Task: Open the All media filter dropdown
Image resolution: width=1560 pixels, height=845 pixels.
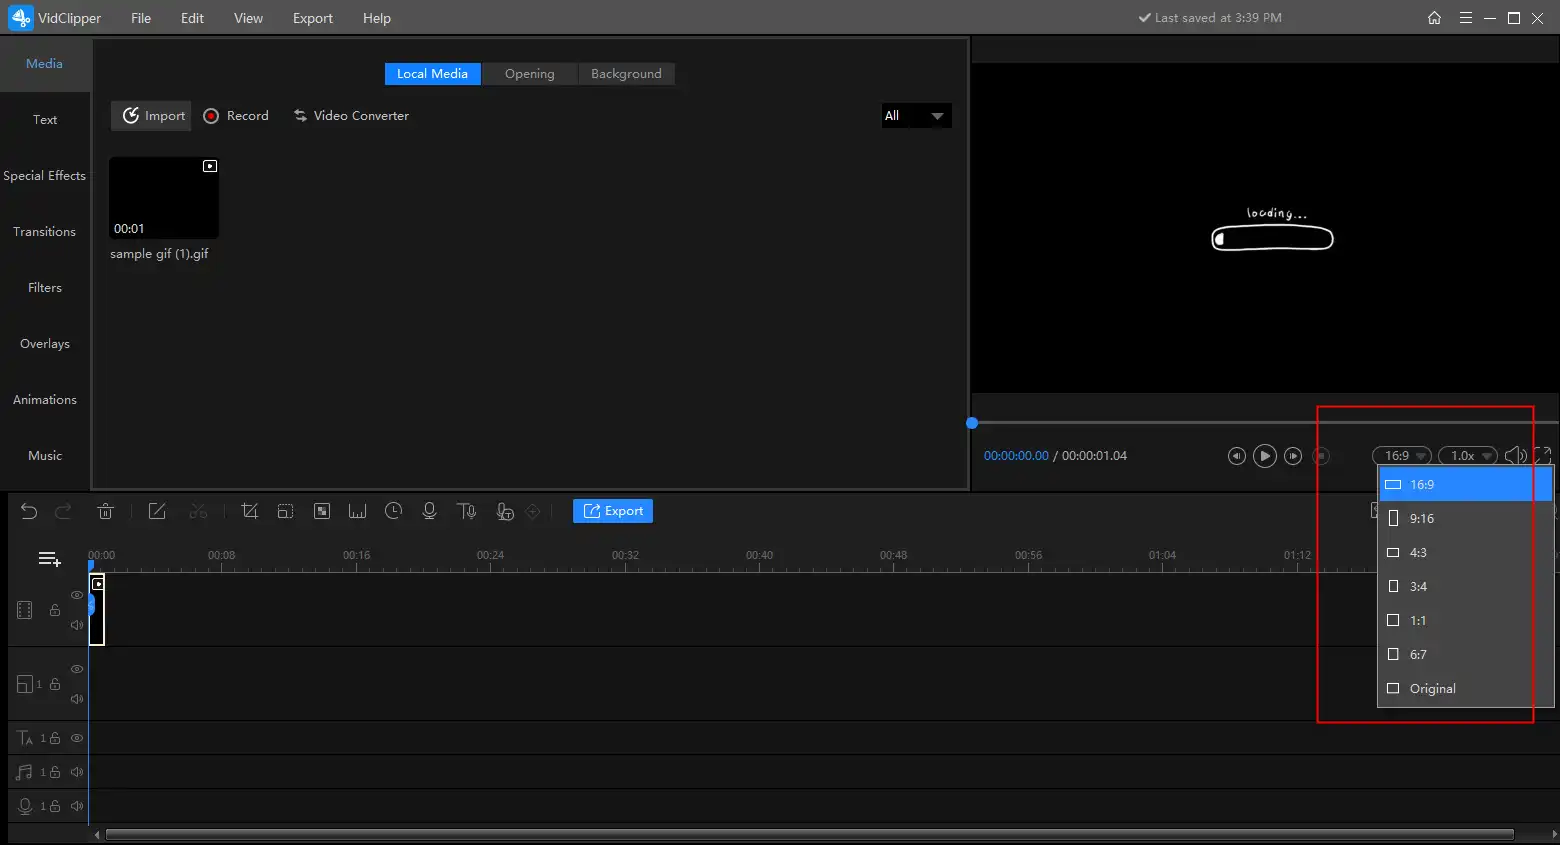Action: click(x=915, y=116)
